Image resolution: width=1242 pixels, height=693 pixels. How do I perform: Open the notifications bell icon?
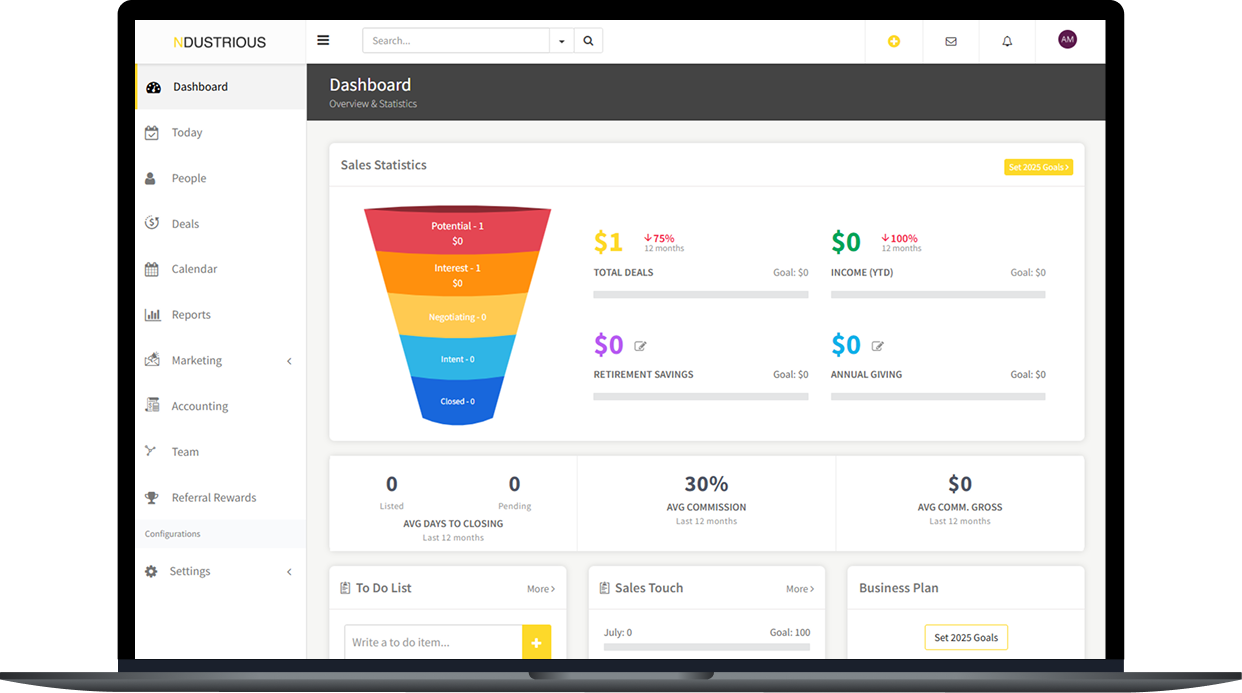tap(1007, 41)
